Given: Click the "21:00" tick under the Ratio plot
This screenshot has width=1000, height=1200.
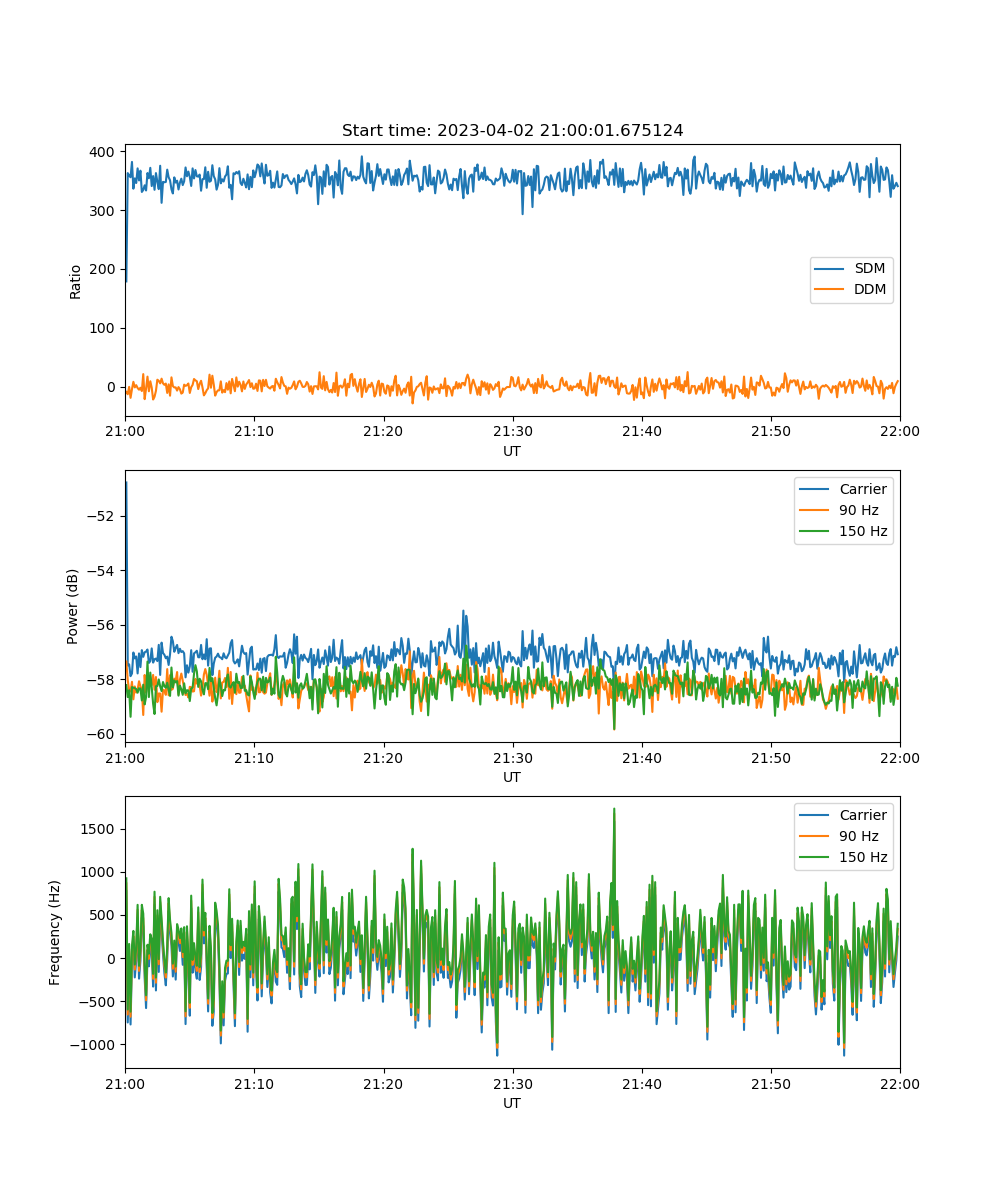Looking at the screenshot, I should (x=125, y=431).
